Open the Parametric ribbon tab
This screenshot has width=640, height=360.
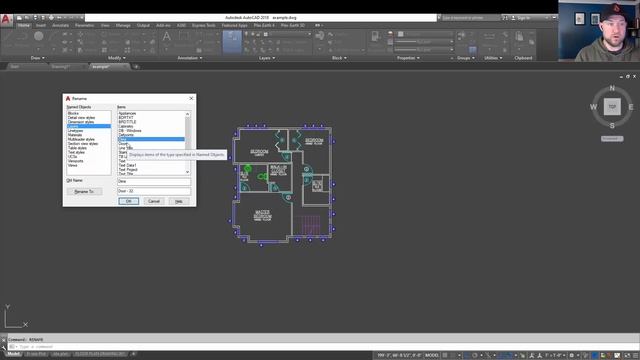tap(84, 25)
